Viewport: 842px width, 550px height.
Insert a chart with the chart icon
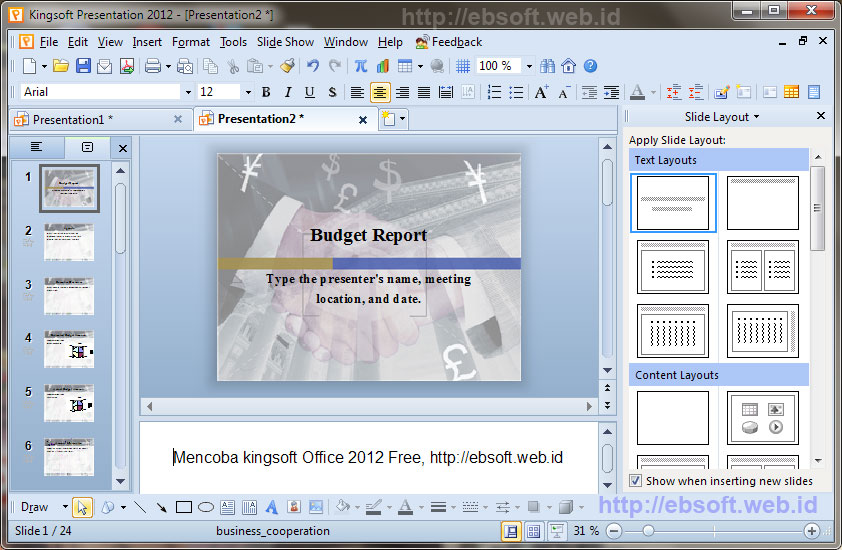point(382,66)
